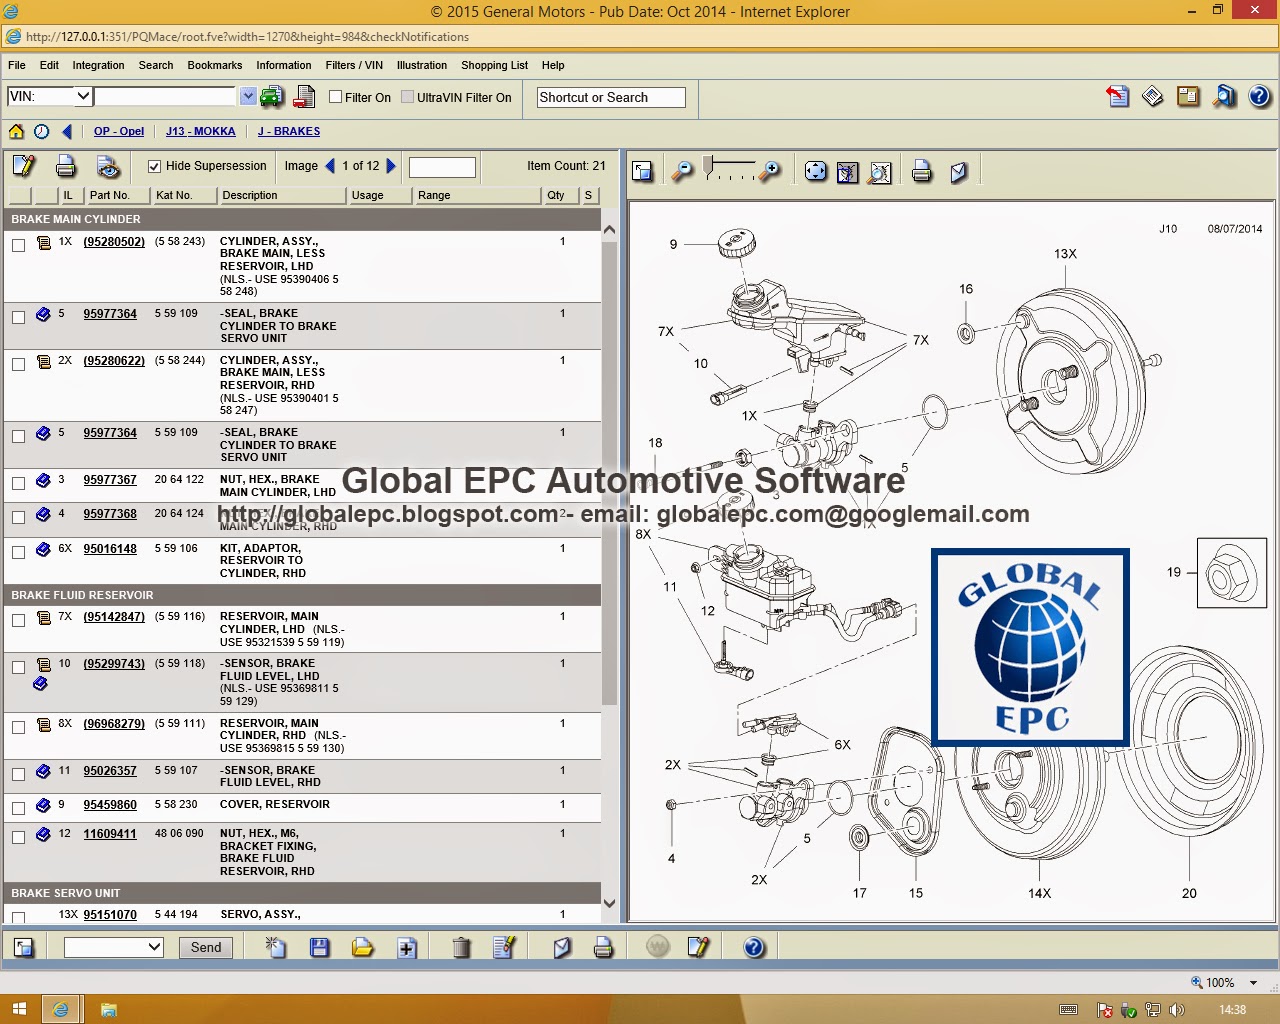Enable the Filter On option
The width and height of the screenshot is (1280, 1024).
coord(335,97)
